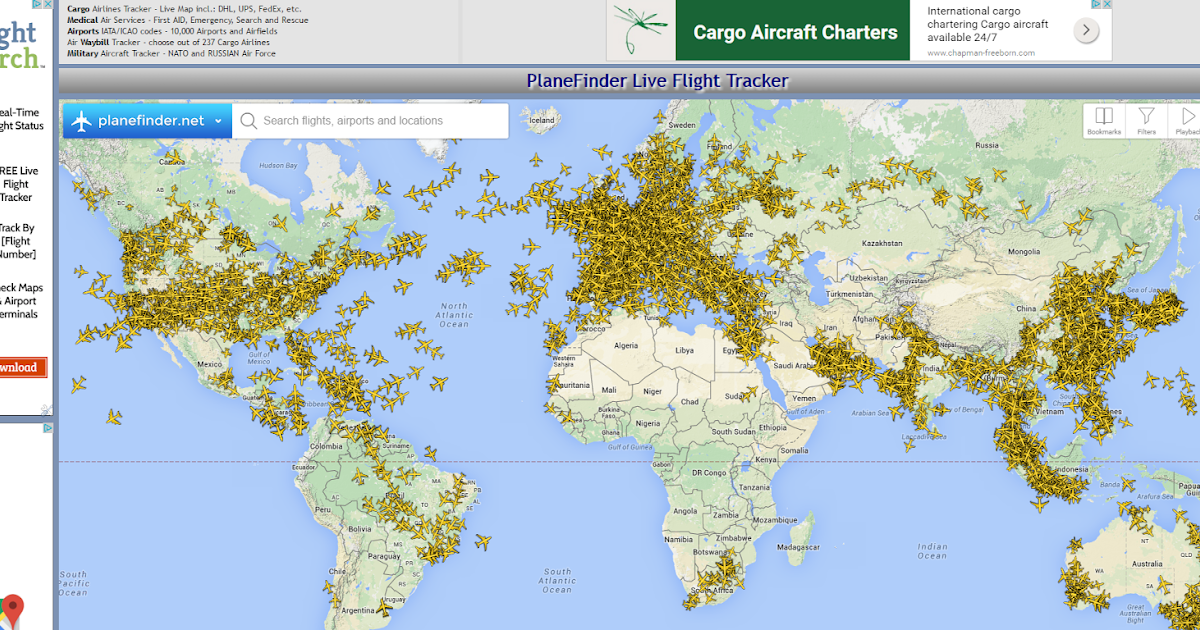Click the magnifier search icon
The height and width of the screenshot is (630, 1200).
pyautogui.click(x=248, y=121)
